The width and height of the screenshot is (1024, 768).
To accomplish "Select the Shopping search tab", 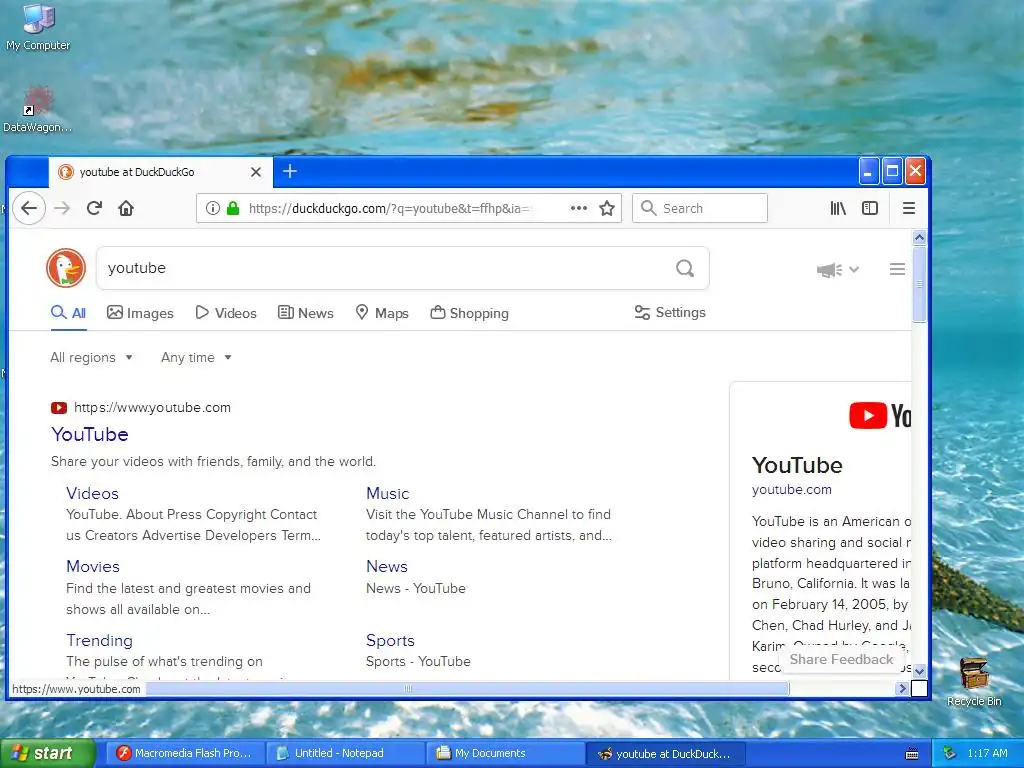I will point(470,313).
